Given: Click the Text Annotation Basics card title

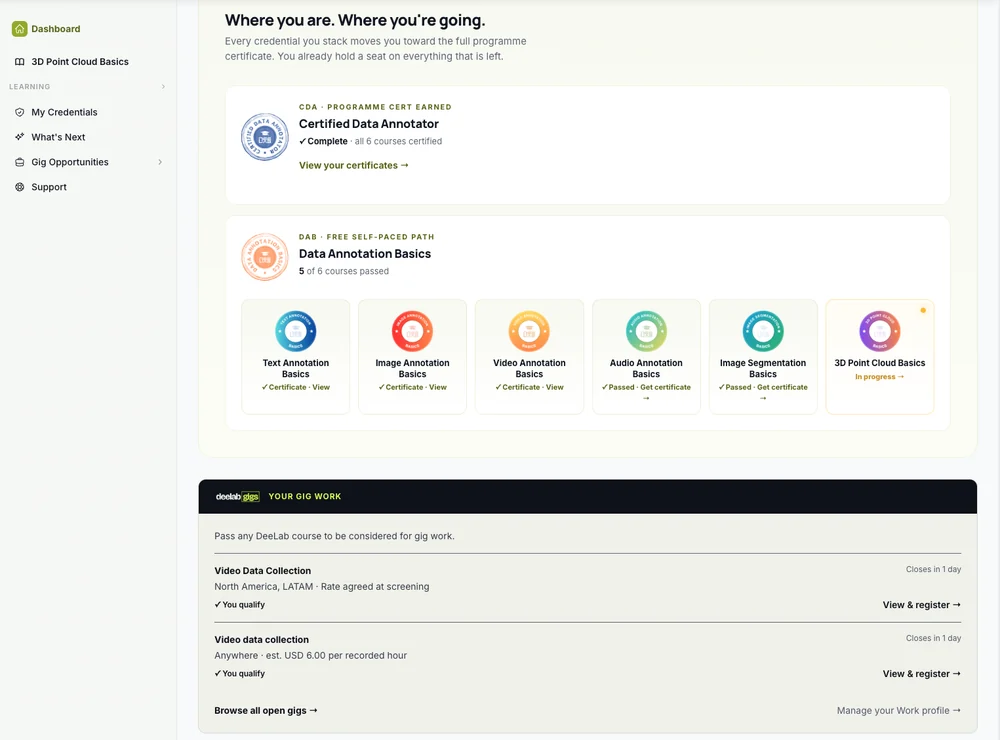Looking at the screenshot, I should (296, 369).
